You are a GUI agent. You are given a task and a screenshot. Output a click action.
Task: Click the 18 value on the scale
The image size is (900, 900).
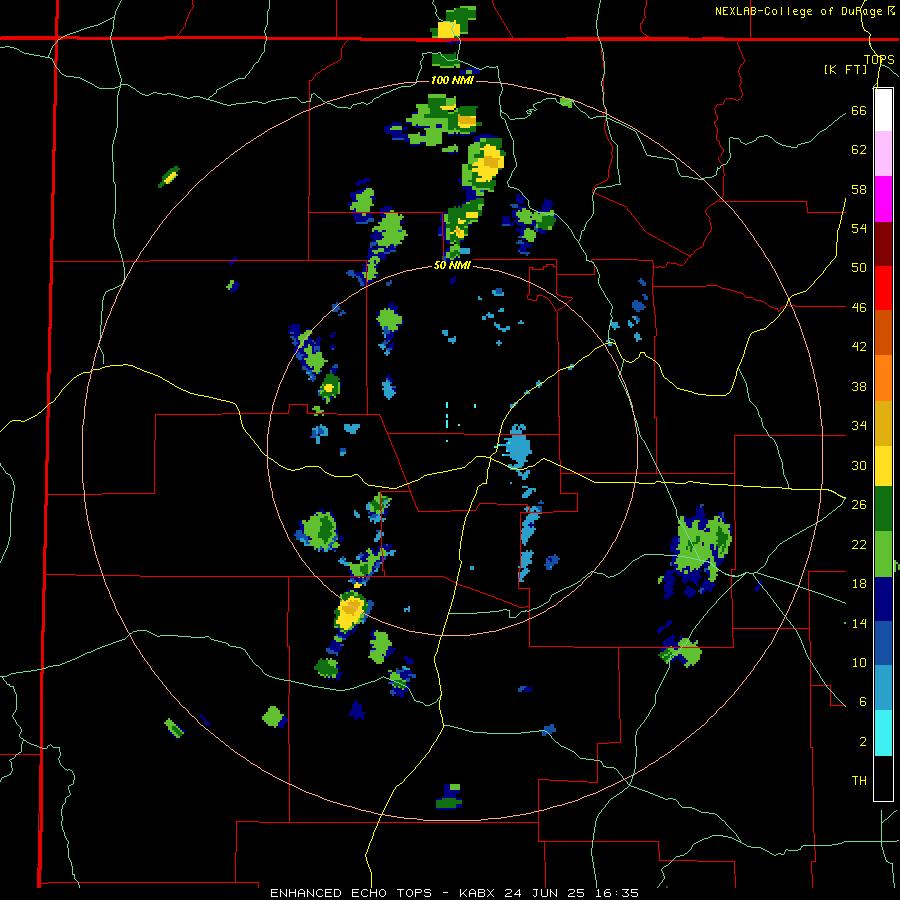(x=859, y=584)
